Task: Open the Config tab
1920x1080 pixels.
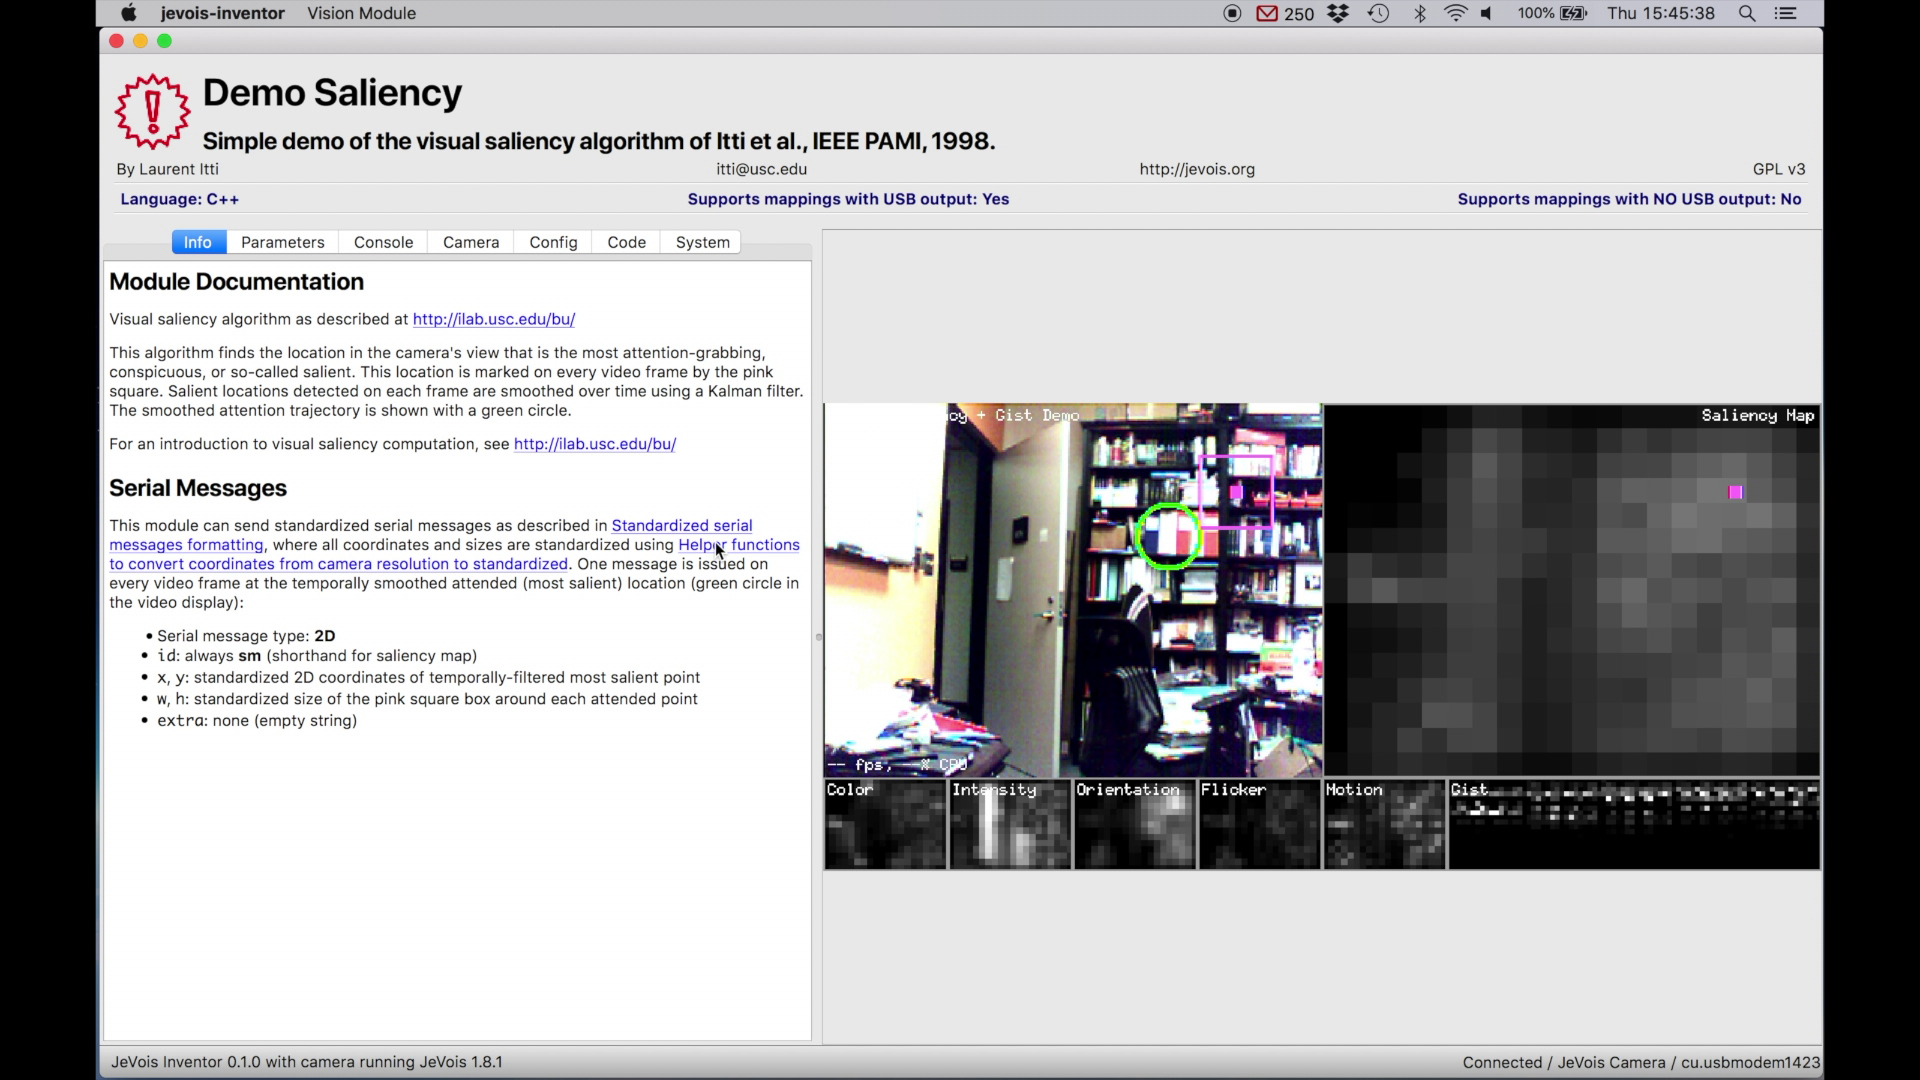Action: (553, 242)
